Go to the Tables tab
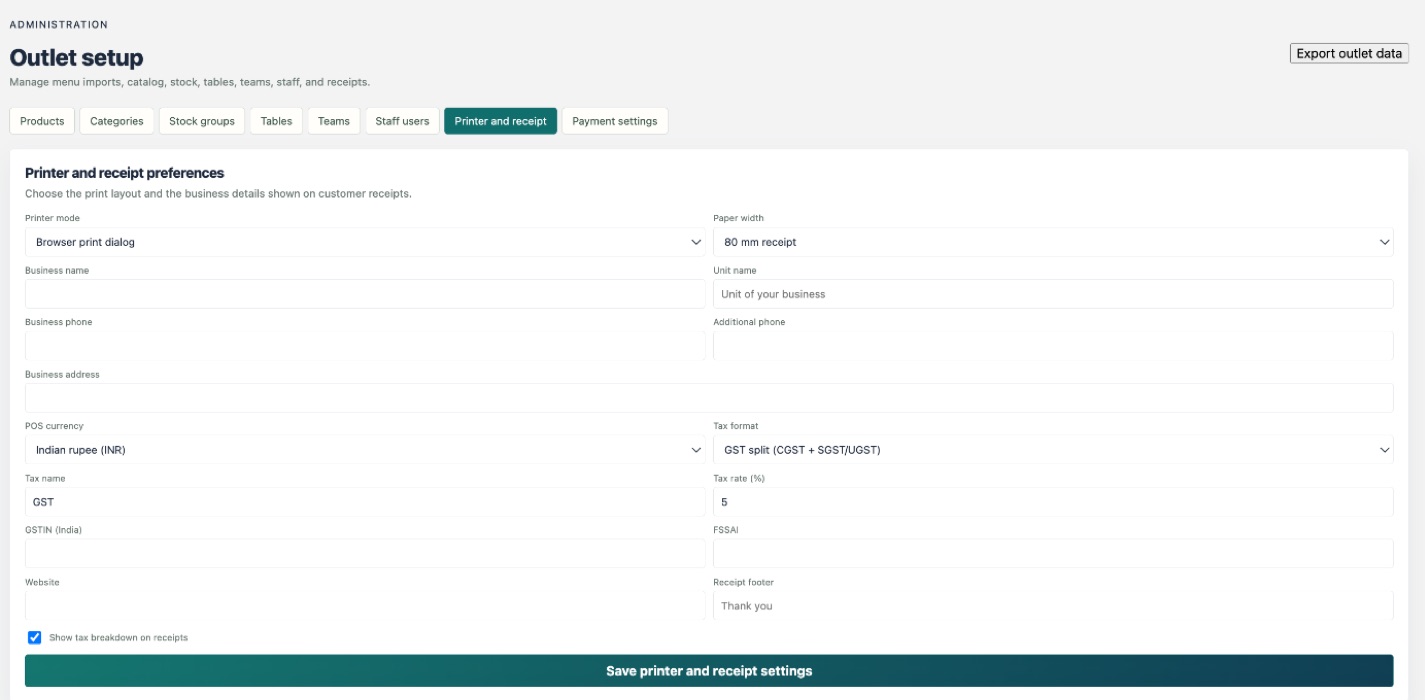Screen dimensions: 1425x700 point(276,121)
